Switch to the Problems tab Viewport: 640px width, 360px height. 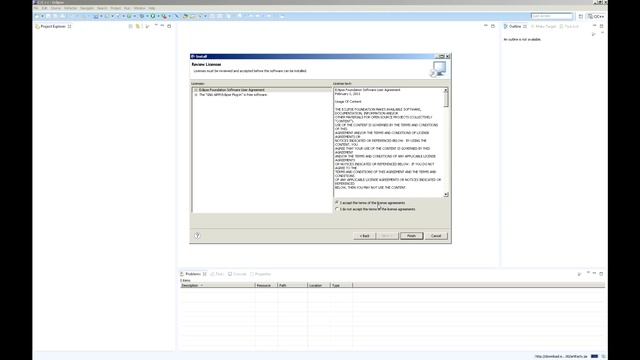click(193, 274)
